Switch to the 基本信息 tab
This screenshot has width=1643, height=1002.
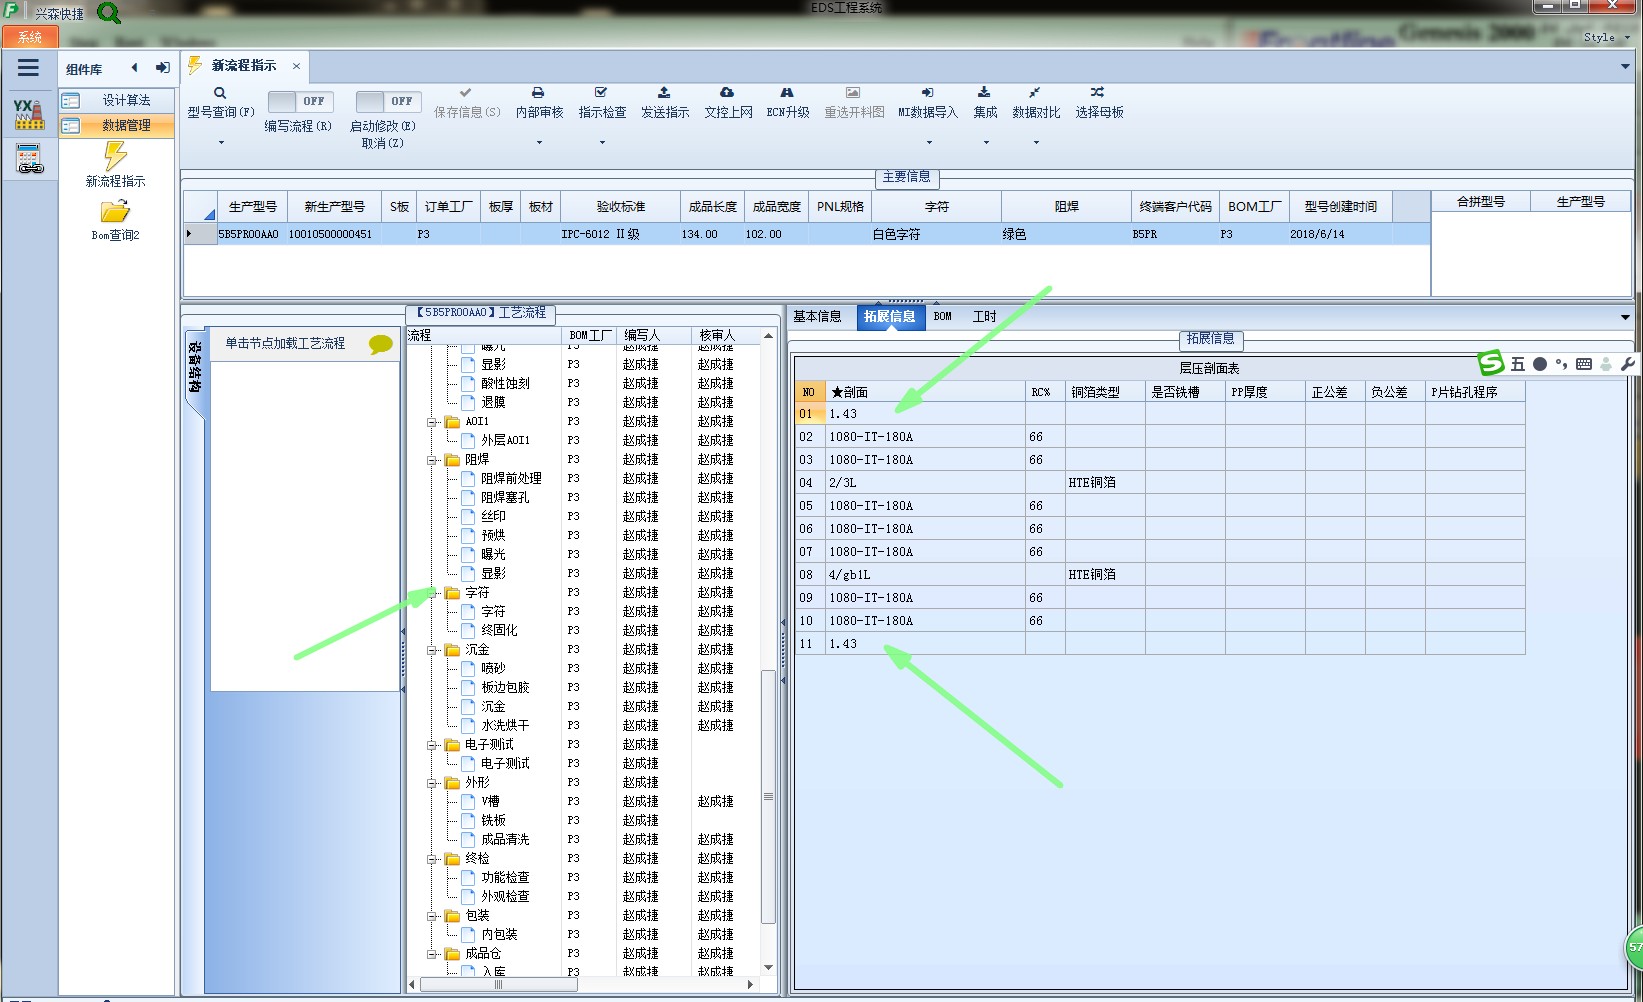(817, 316)
